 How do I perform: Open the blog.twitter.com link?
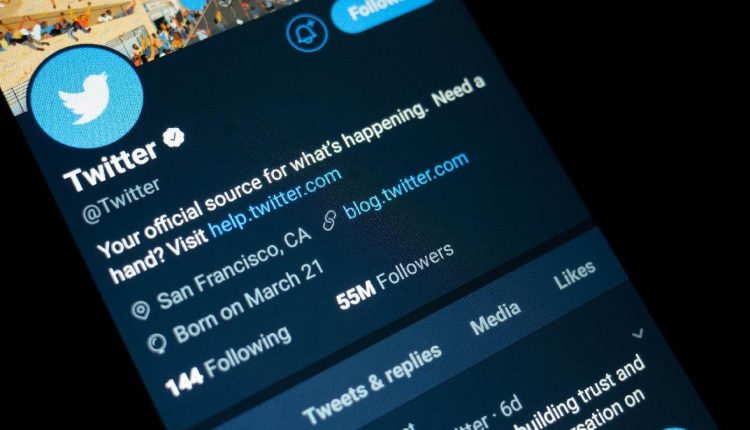[x=406, y=186]
